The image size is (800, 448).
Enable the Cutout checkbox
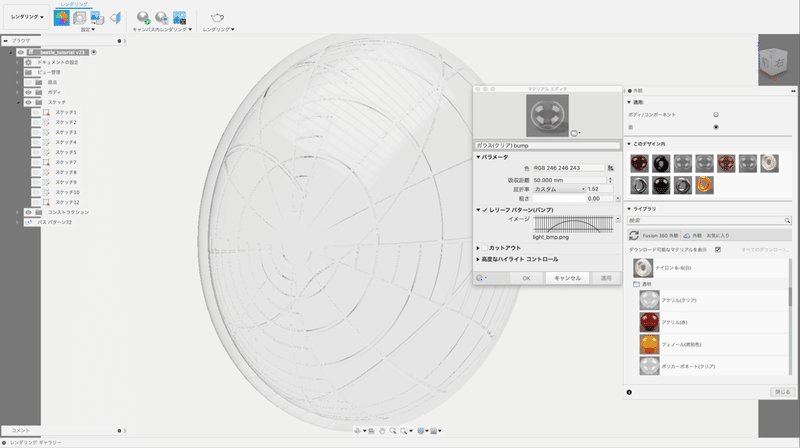tap(485, 248)
